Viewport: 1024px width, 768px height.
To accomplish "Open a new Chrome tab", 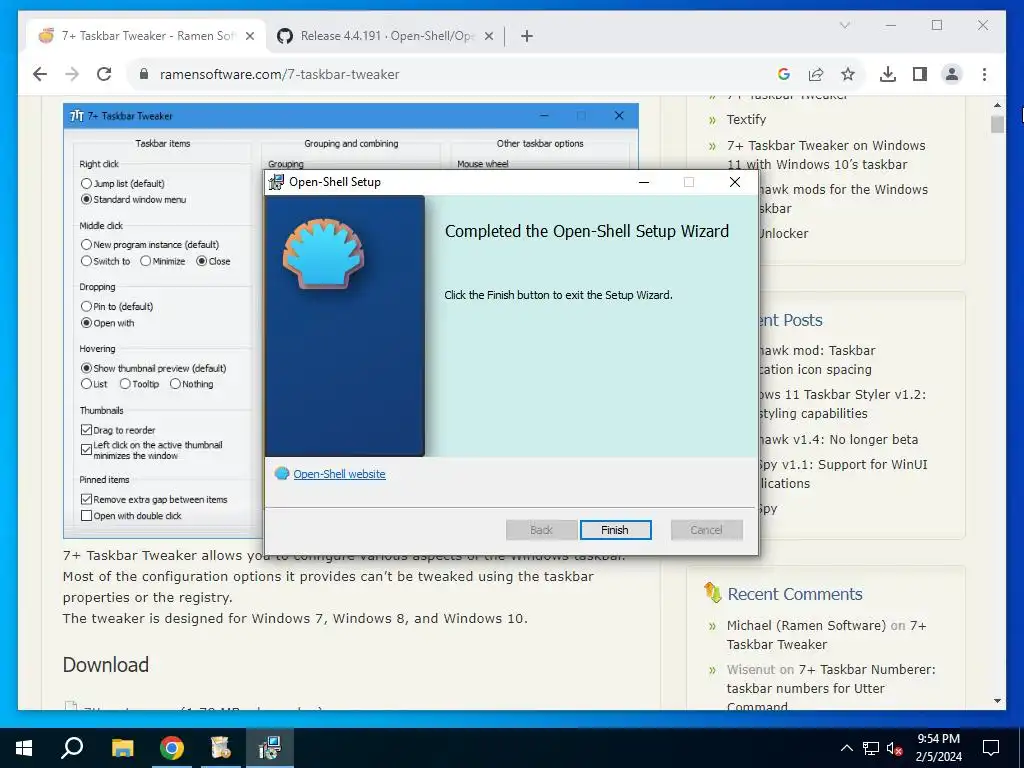I will click(527, 36).
